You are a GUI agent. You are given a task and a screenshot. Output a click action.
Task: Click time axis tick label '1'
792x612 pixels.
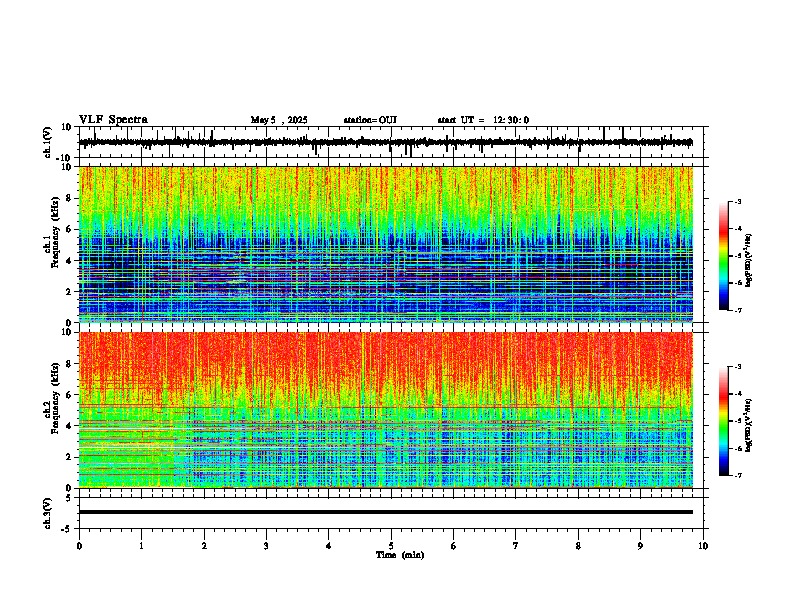point(141,546)
